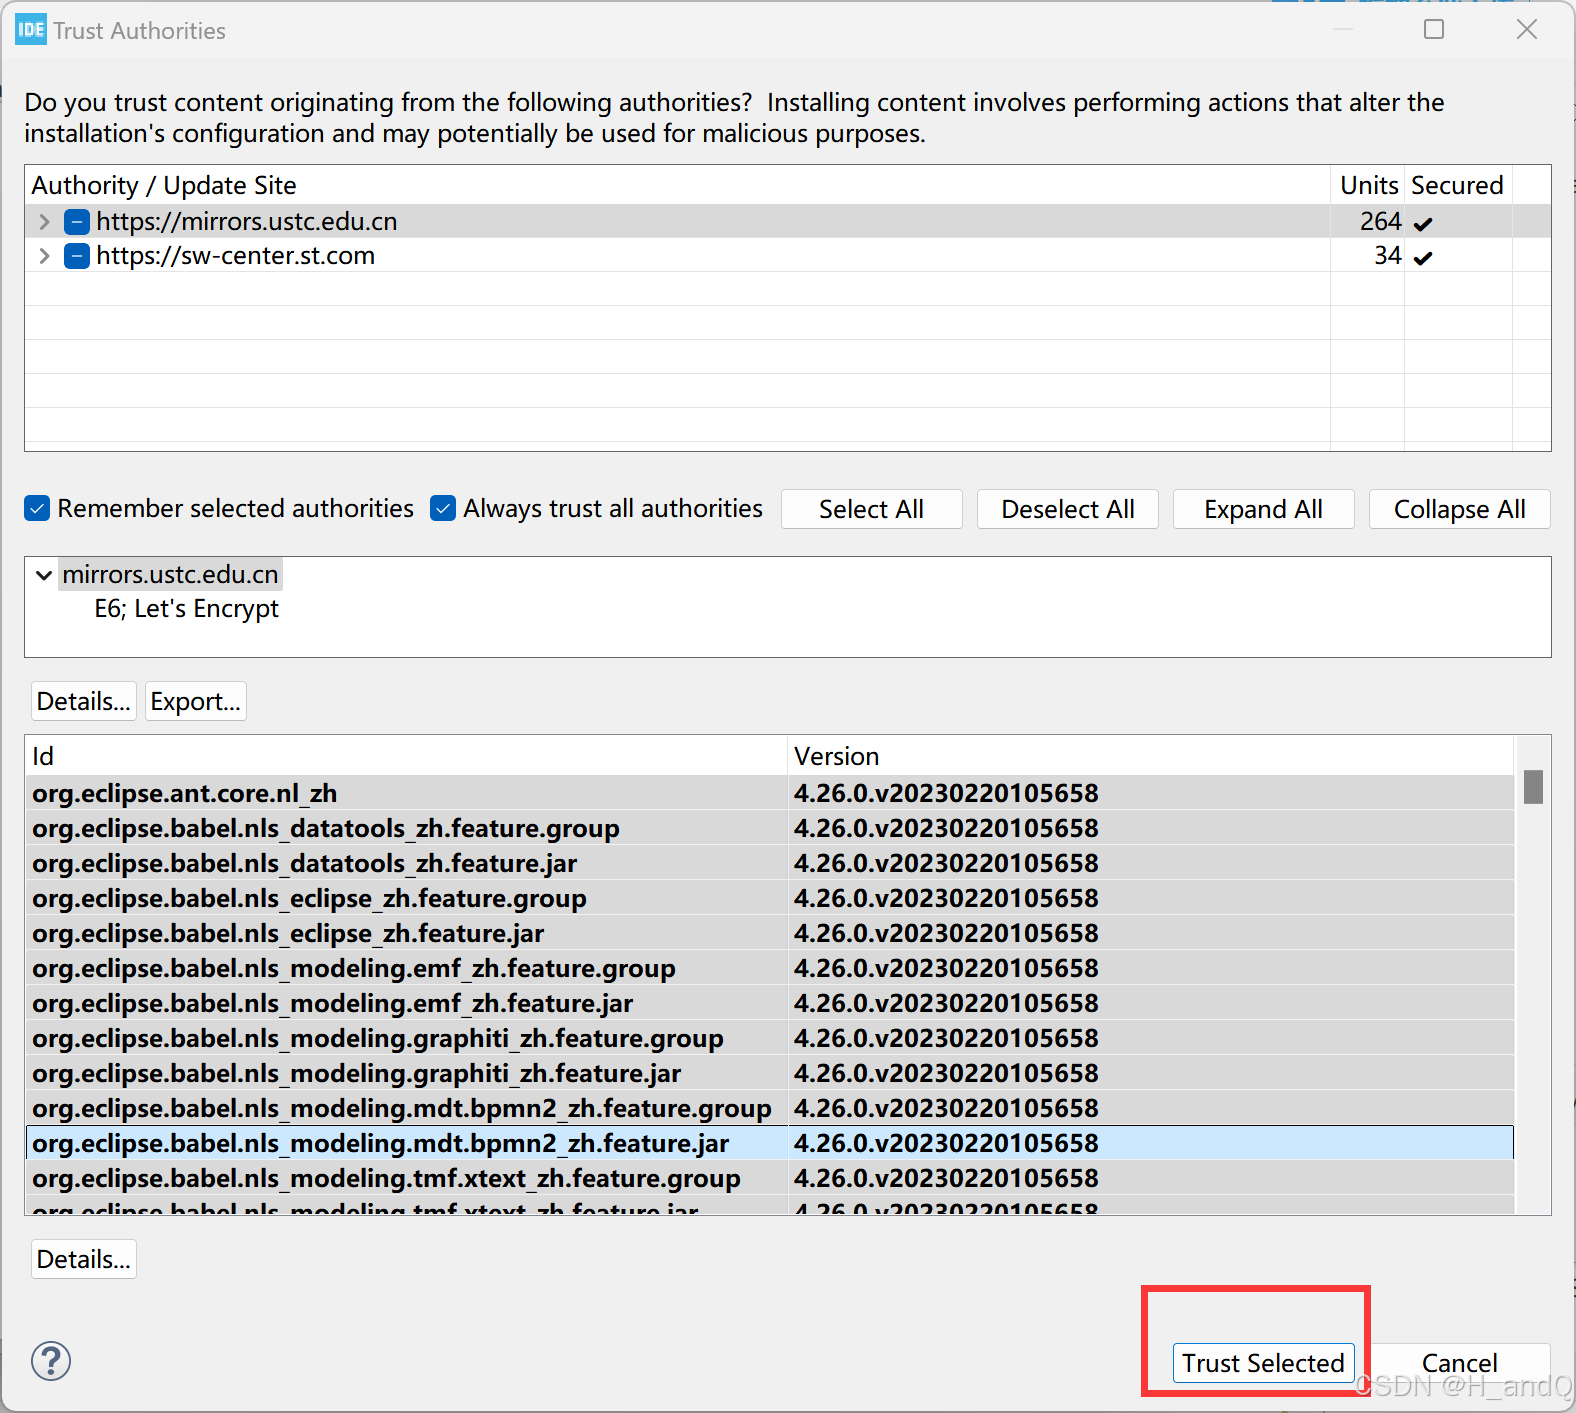
Task: Select the https://mirrors.ustc.edu.cn row text
Action: pyautogui.click(x=247, y=222)
